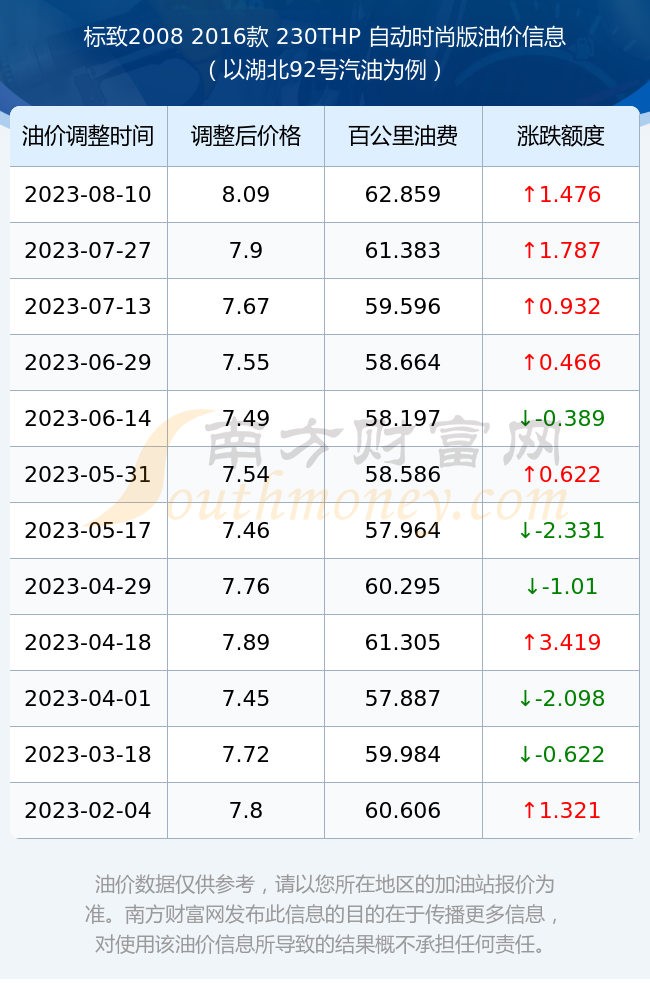The width and height of the screenshot is (650, 1000).
Task: Select the 2023-08-10 date cell
Action: (x=88, y=195)
